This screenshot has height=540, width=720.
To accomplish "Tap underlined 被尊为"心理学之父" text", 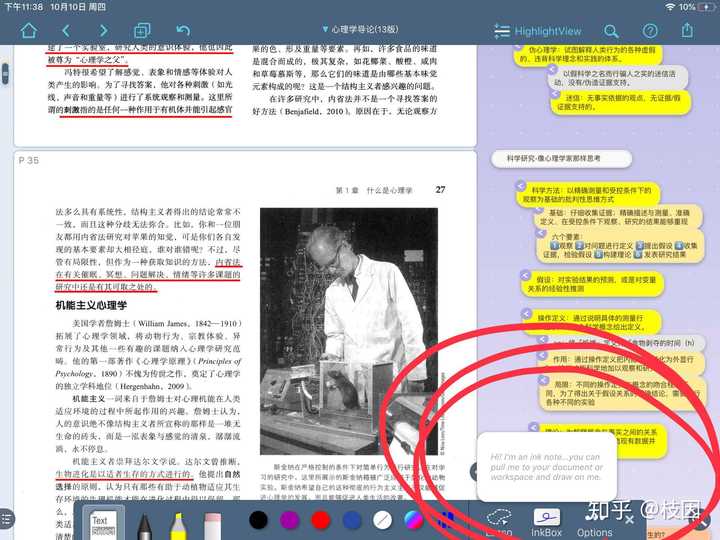I will pos(87,60).
